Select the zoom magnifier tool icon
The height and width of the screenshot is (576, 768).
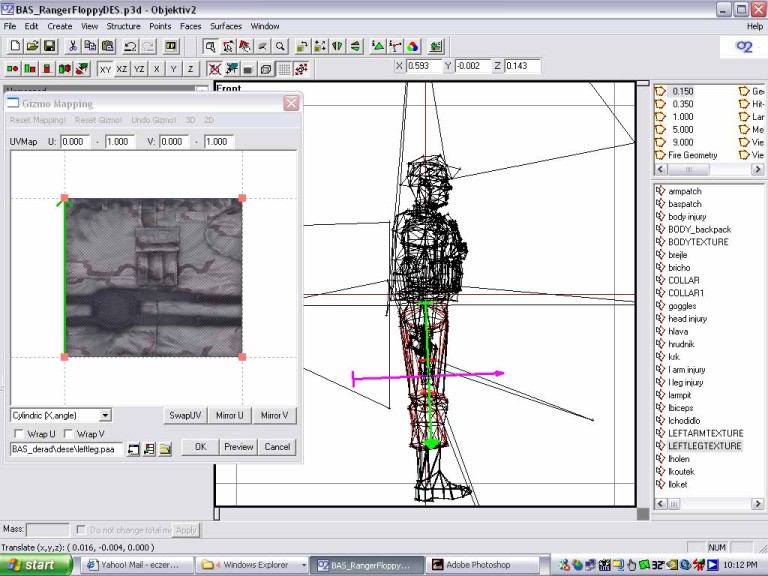point(280,46)
